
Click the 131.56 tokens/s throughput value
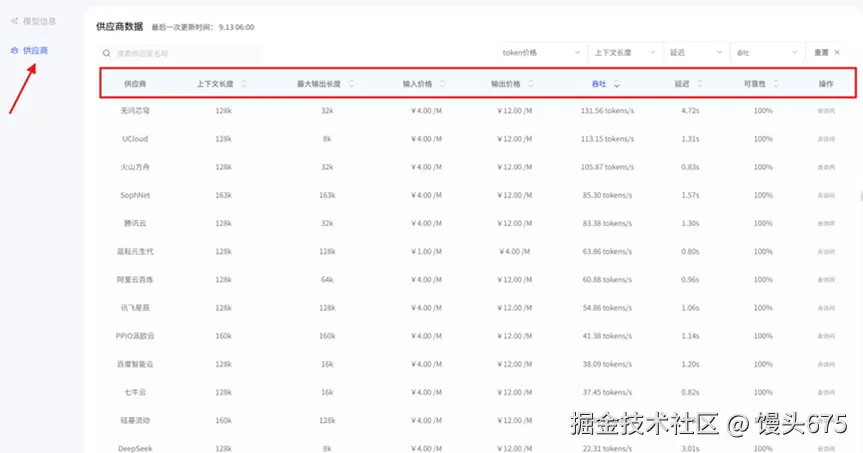click(607, 111)
